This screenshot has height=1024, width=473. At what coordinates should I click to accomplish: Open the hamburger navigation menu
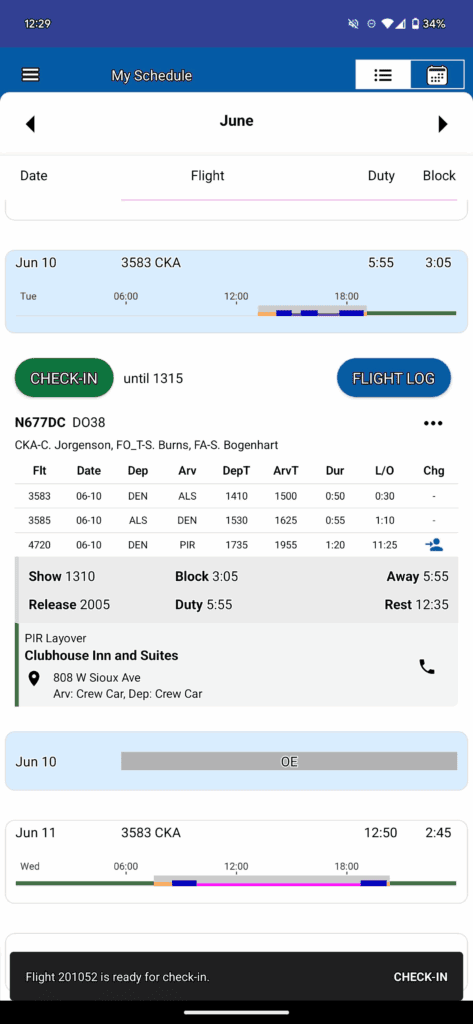pos(31,75)
